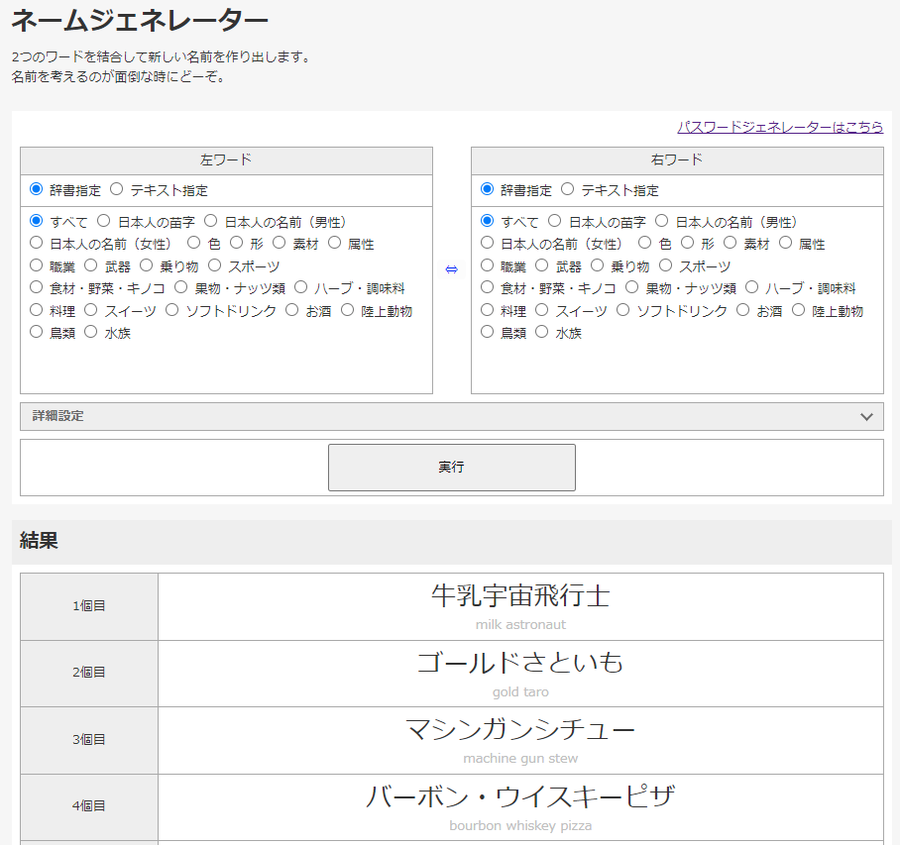This screenshot has width=900, height=845.
Task: Set left word to スイーツ
Action: point(91,309)
